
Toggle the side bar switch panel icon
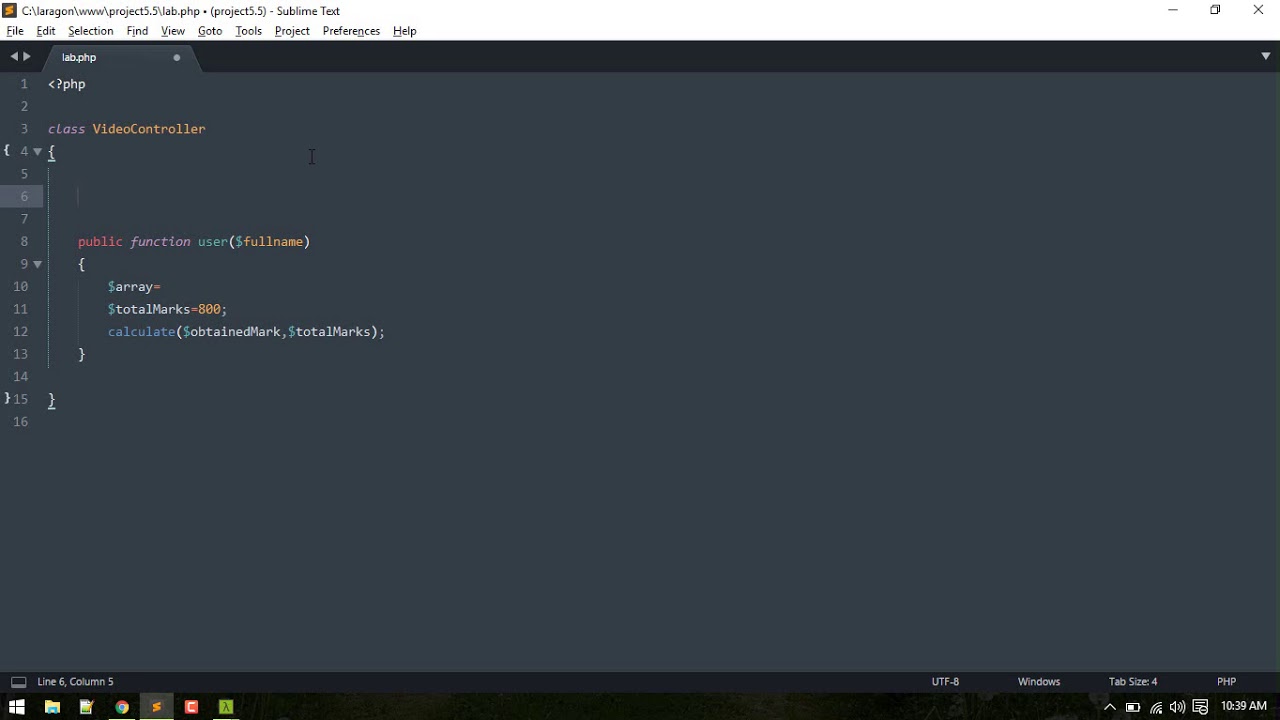pos(18,682)
